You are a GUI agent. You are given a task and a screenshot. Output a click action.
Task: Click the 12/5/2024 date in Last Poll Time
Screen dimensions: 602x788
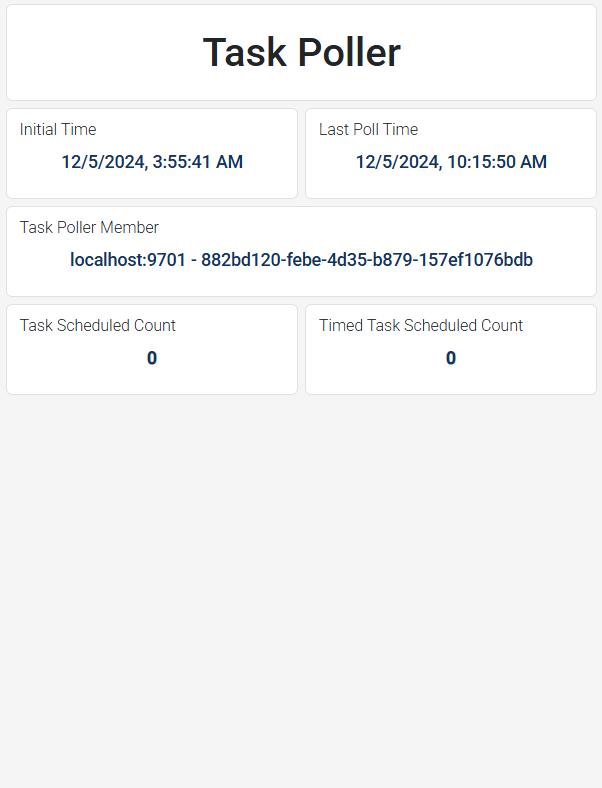(x=397, y=162)
